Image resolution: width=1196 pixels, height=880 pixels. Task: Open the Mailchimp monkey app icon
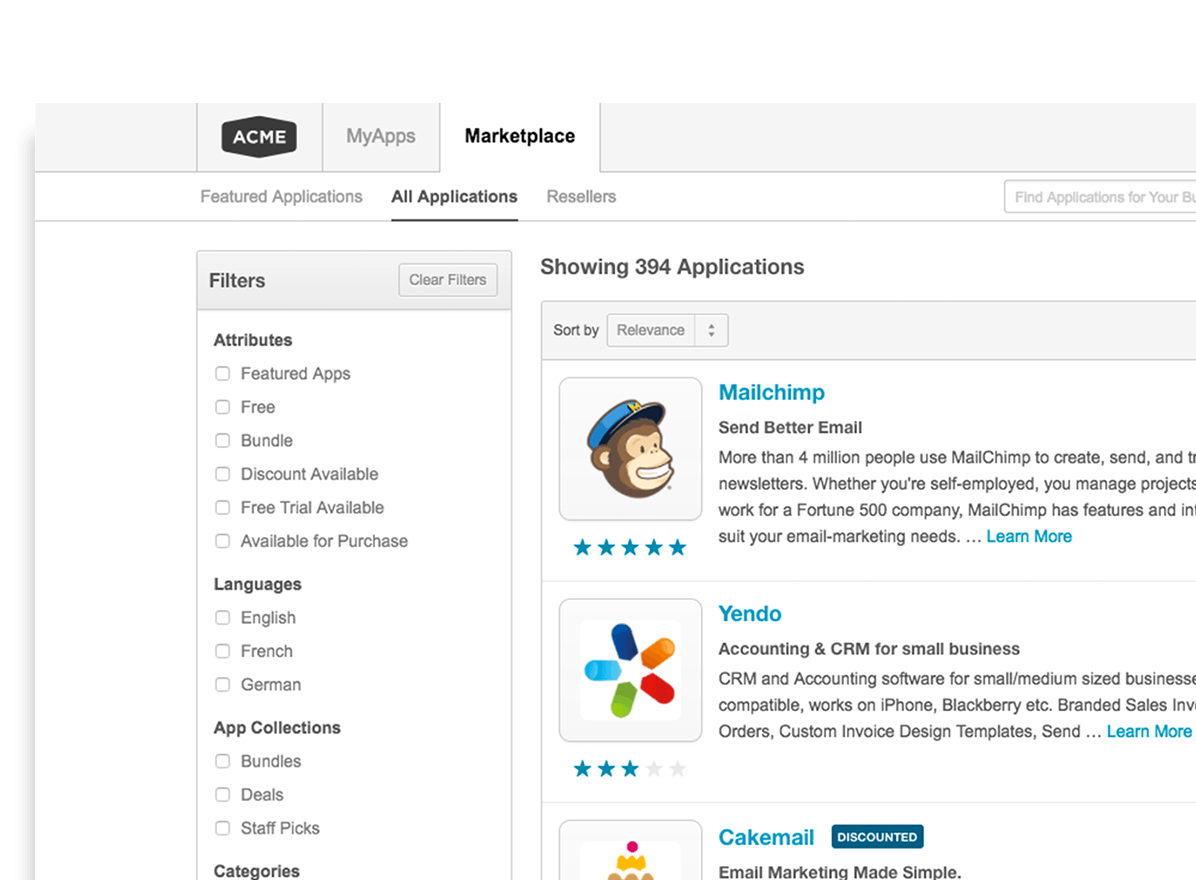pos(630,449)
